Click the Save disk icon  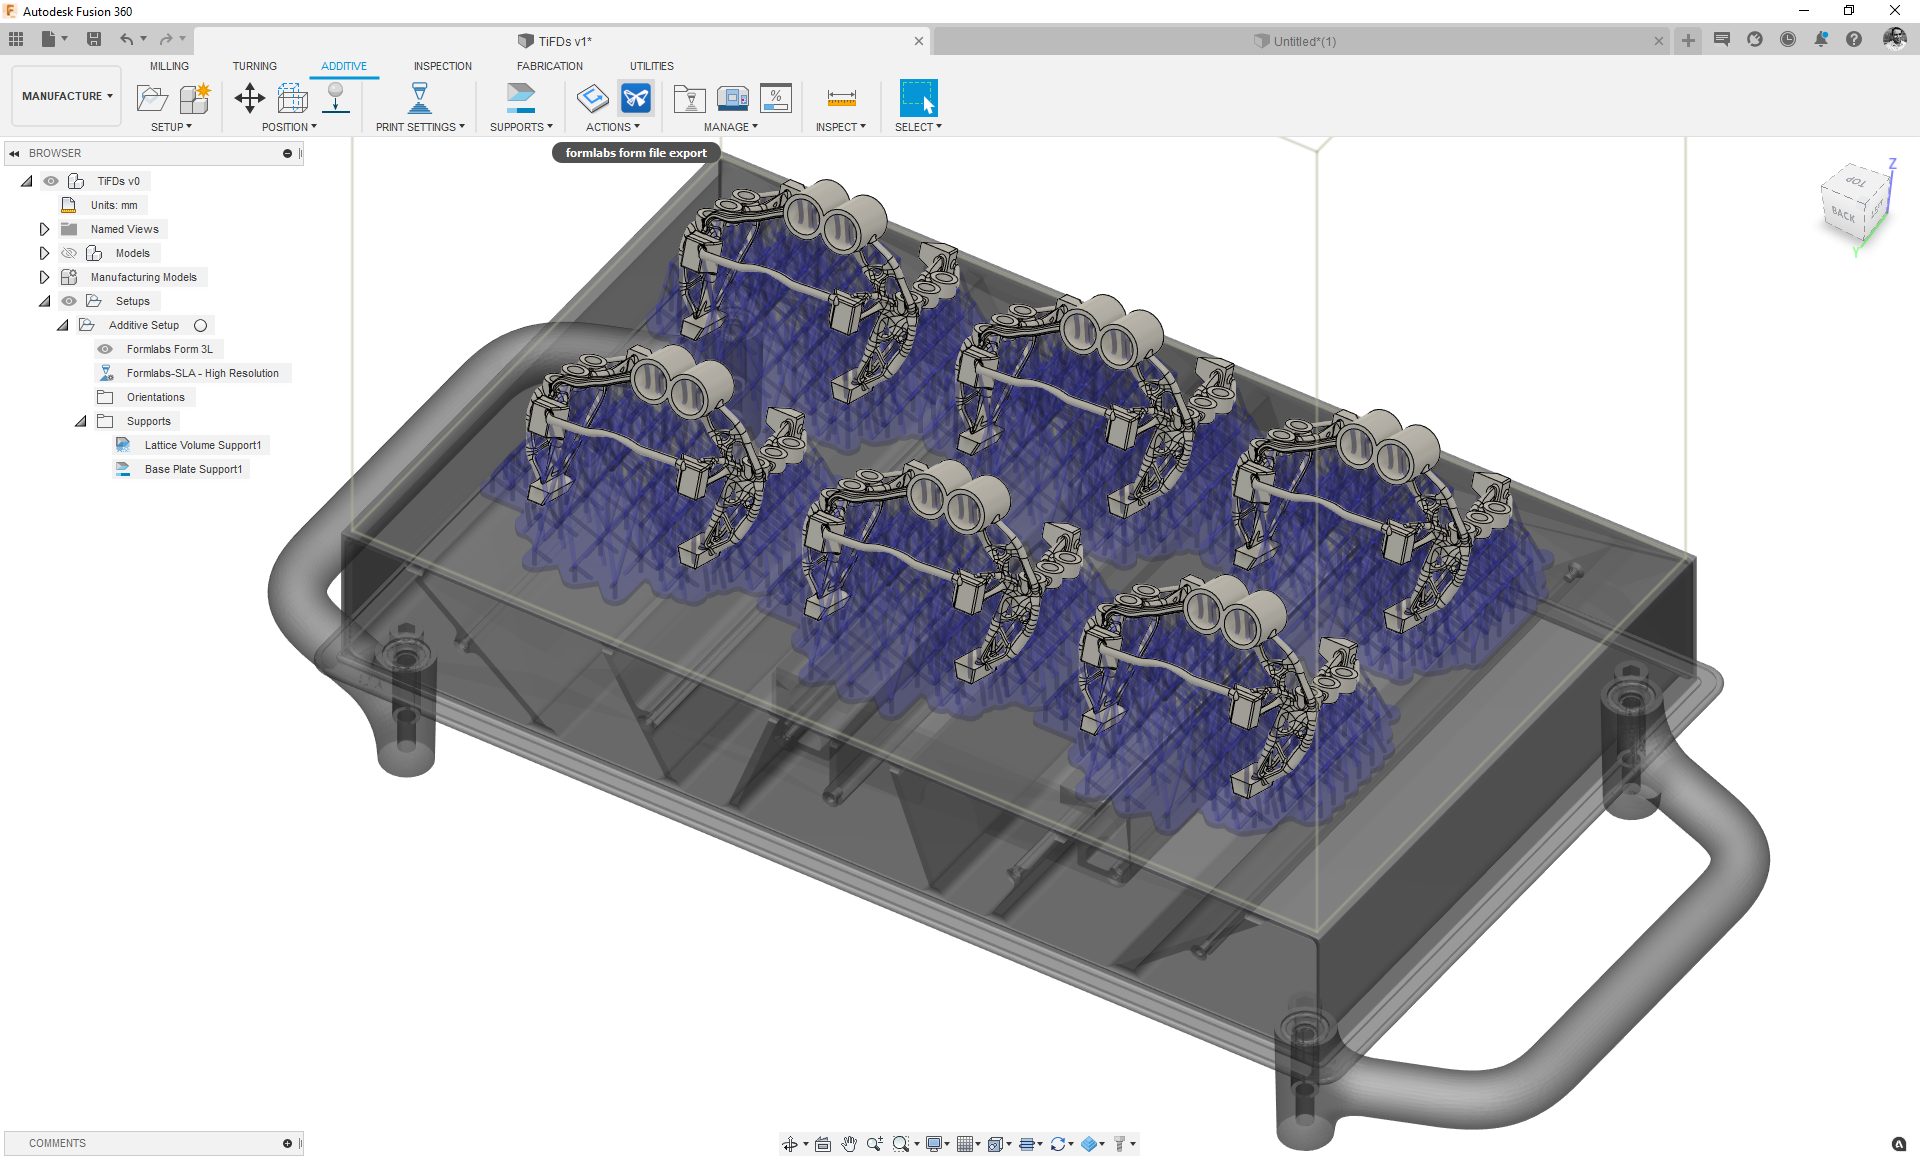tap(94, 39)
